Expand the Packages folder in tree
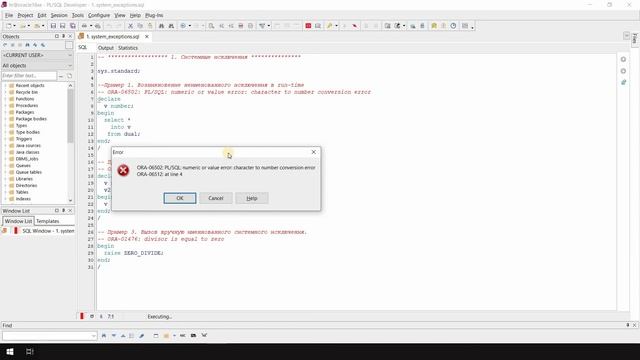The width and height of the screenshot is (640, 360). pyautogui.click(x=5, y=112)
